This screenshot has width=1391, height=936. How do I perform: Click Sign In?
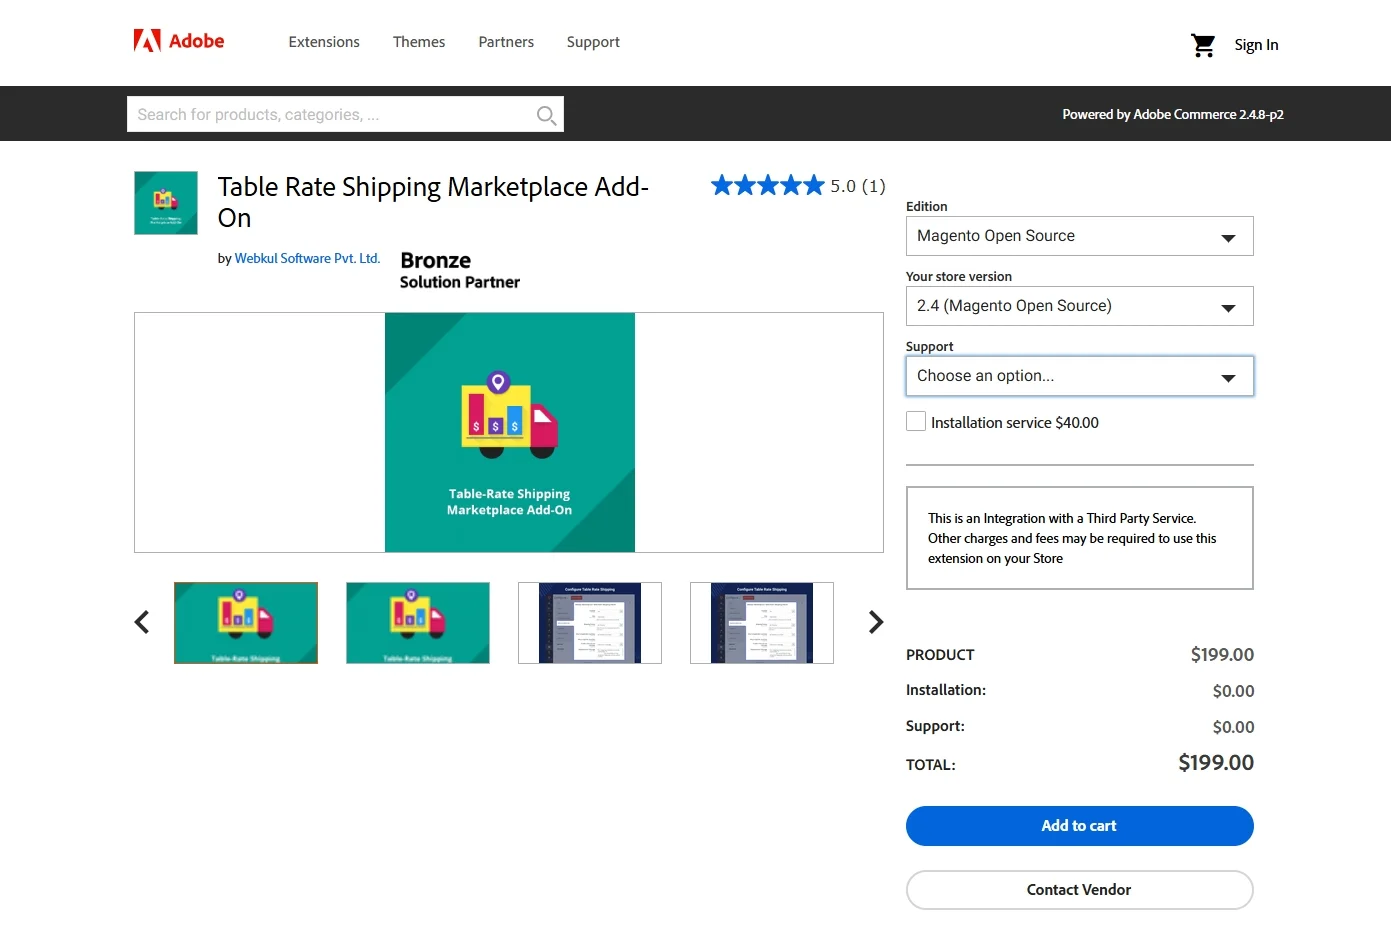click(x=1256, y=45)
